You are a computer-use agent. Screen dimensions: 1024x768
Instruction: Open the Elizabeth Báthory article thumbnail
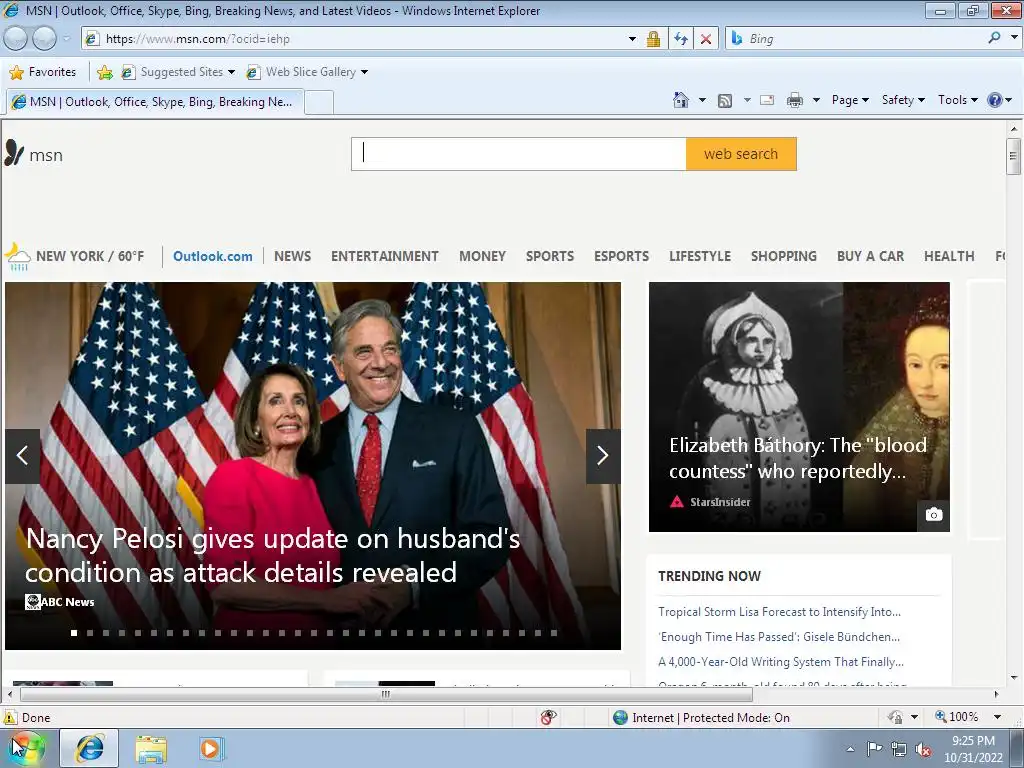tap(799, 406)
